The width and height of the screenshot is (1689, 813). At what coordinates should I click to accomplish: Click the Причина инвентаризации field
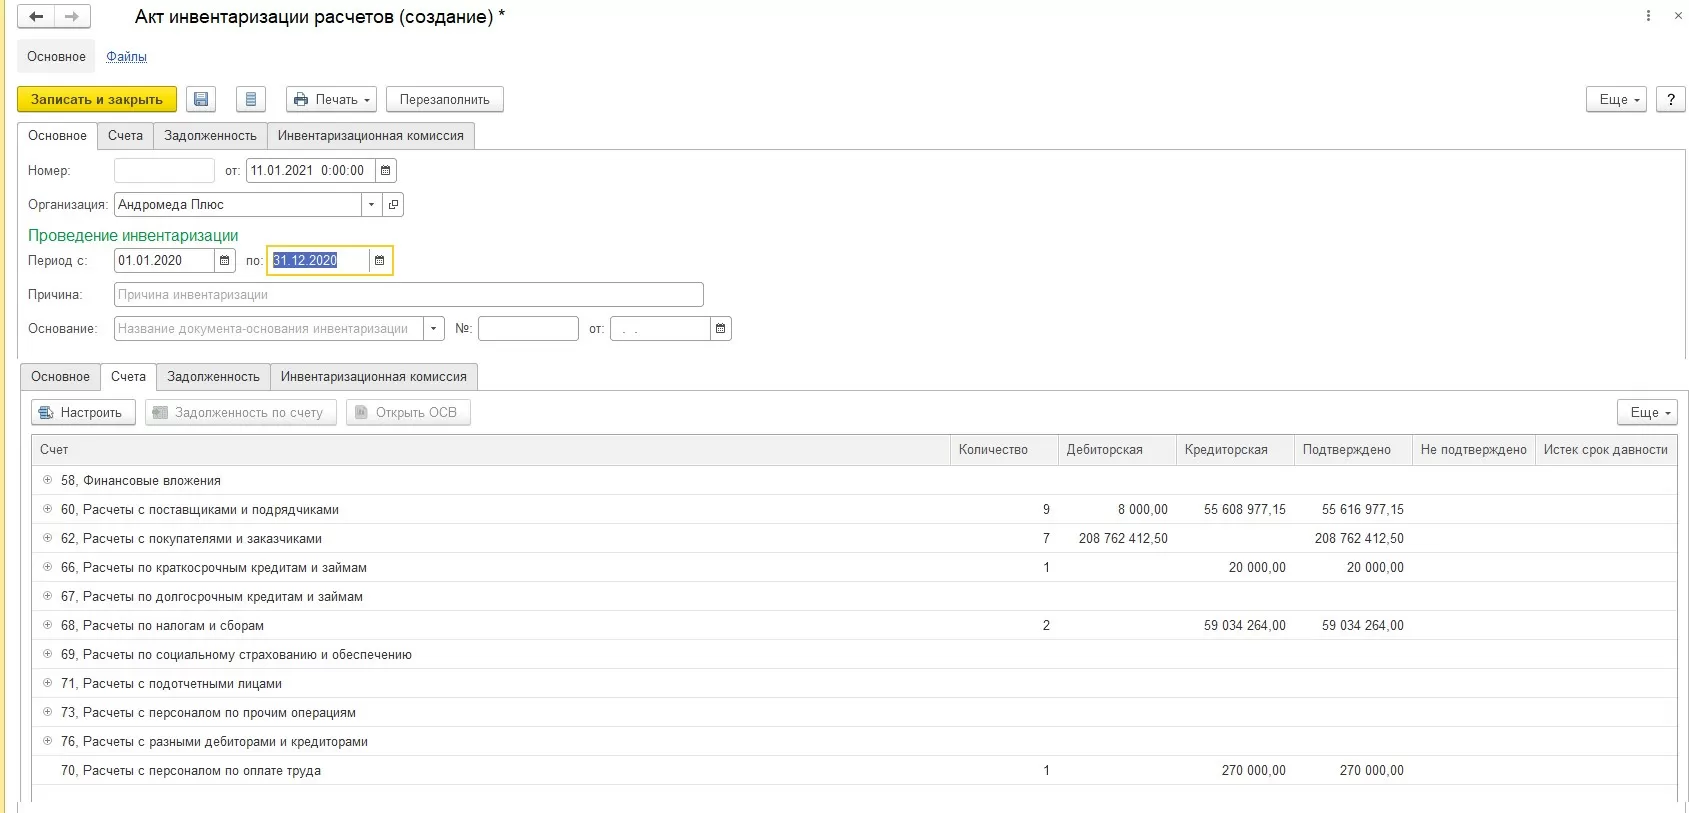click(409, 295)
